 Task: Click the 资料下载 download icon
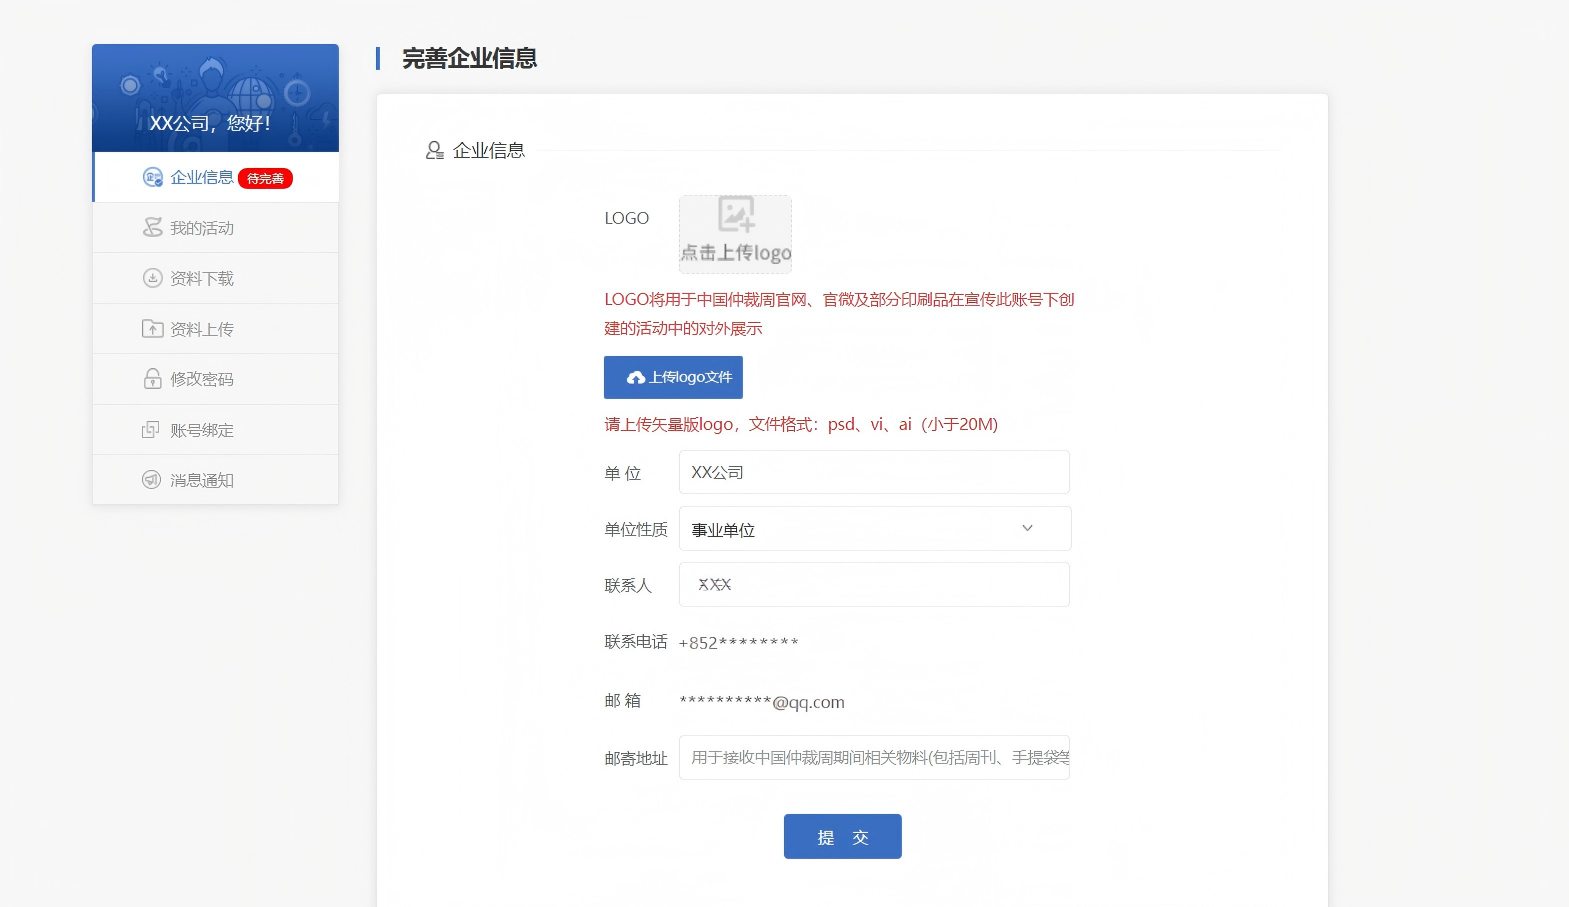[x=152, y=278]
